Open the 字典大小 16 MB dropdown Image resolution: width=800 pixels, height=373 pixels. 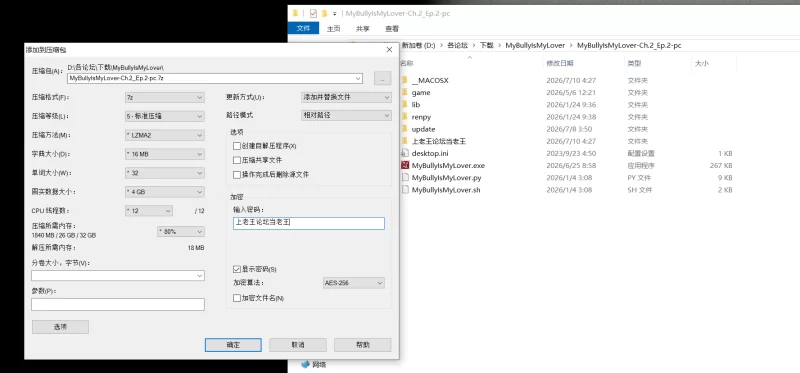pos(164,154)
